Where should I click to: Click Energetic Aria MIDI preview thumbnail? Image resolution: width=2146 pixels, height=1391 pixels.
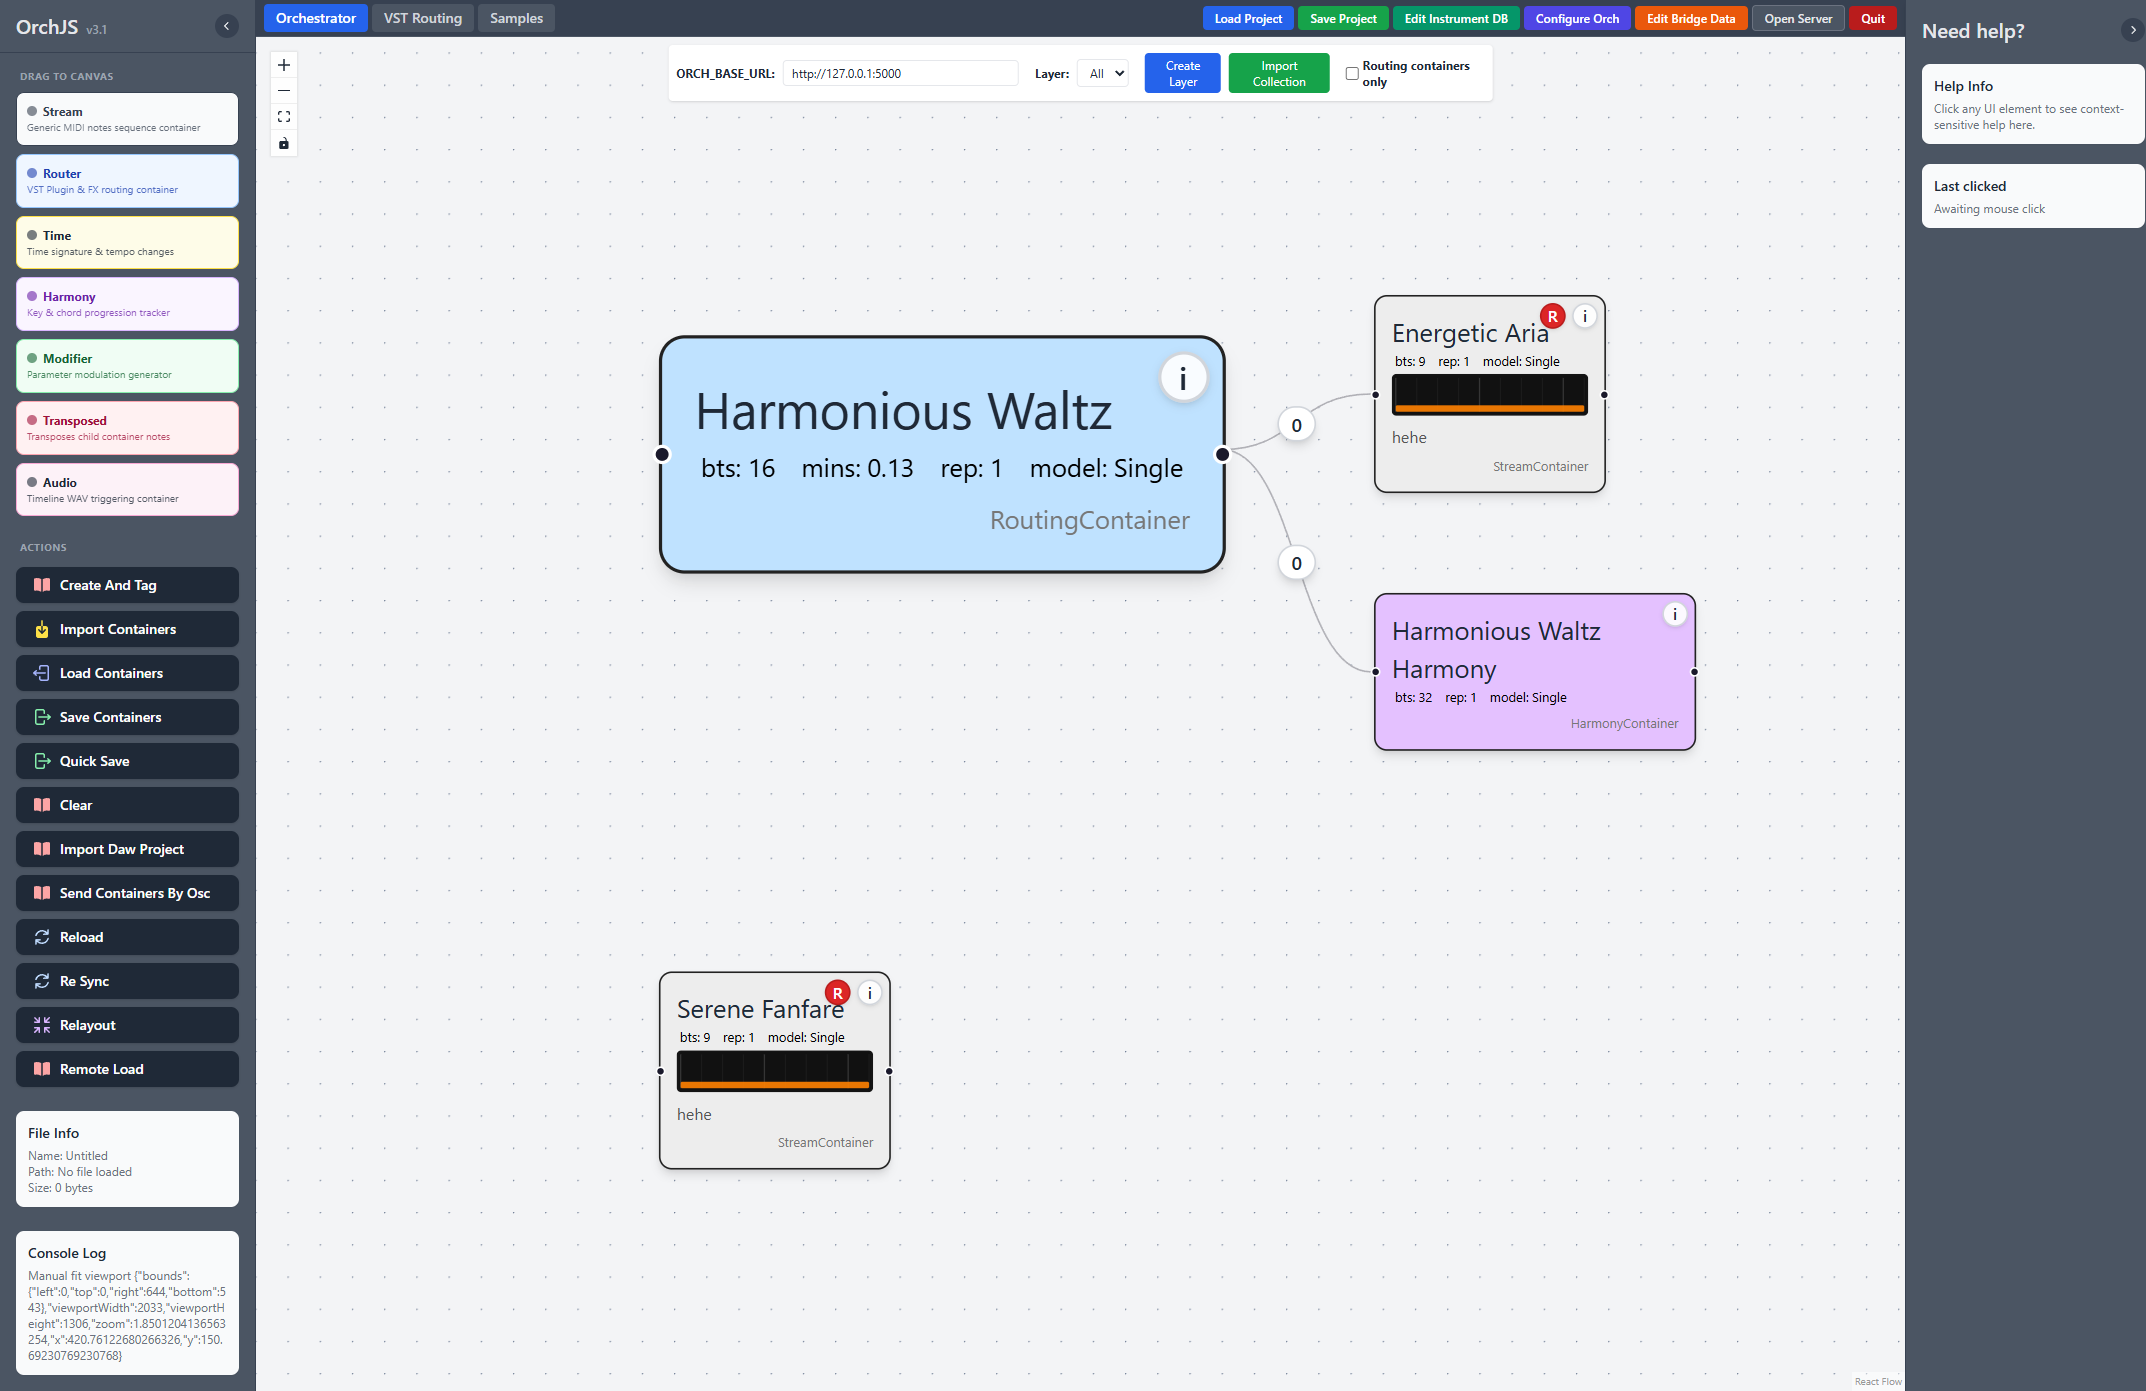click(1489, 395)
